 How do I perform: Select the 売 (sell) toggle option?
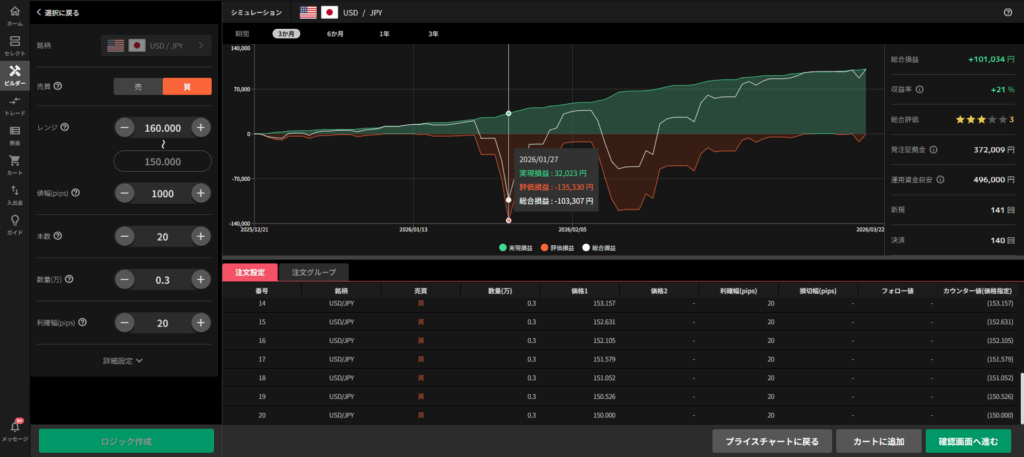(138, 86)
